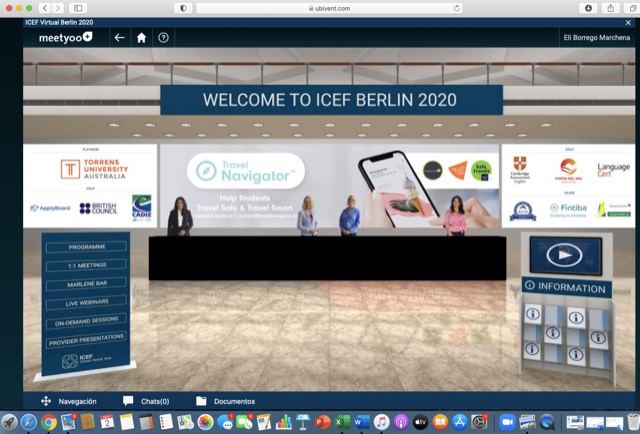Click the Documentos folder icon
The image size is (640, 434).
click(201, 401)
